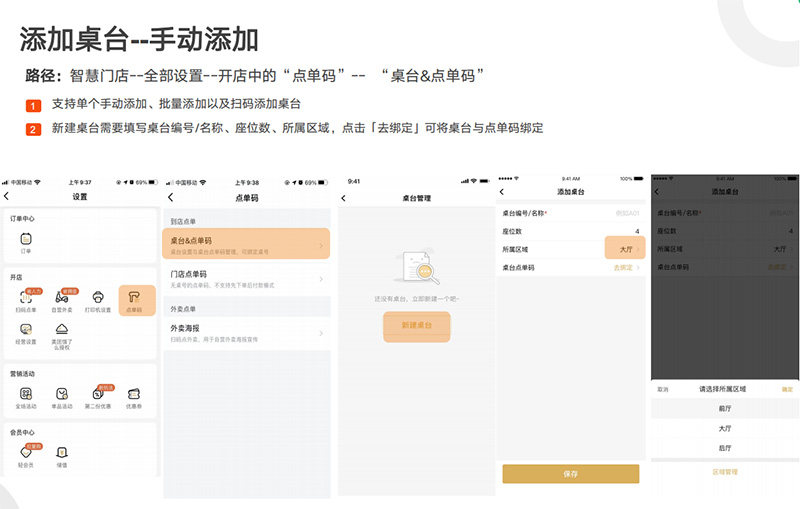Select 大厅 in the area picker
800x509 pixels.
(x=725, y=428)
